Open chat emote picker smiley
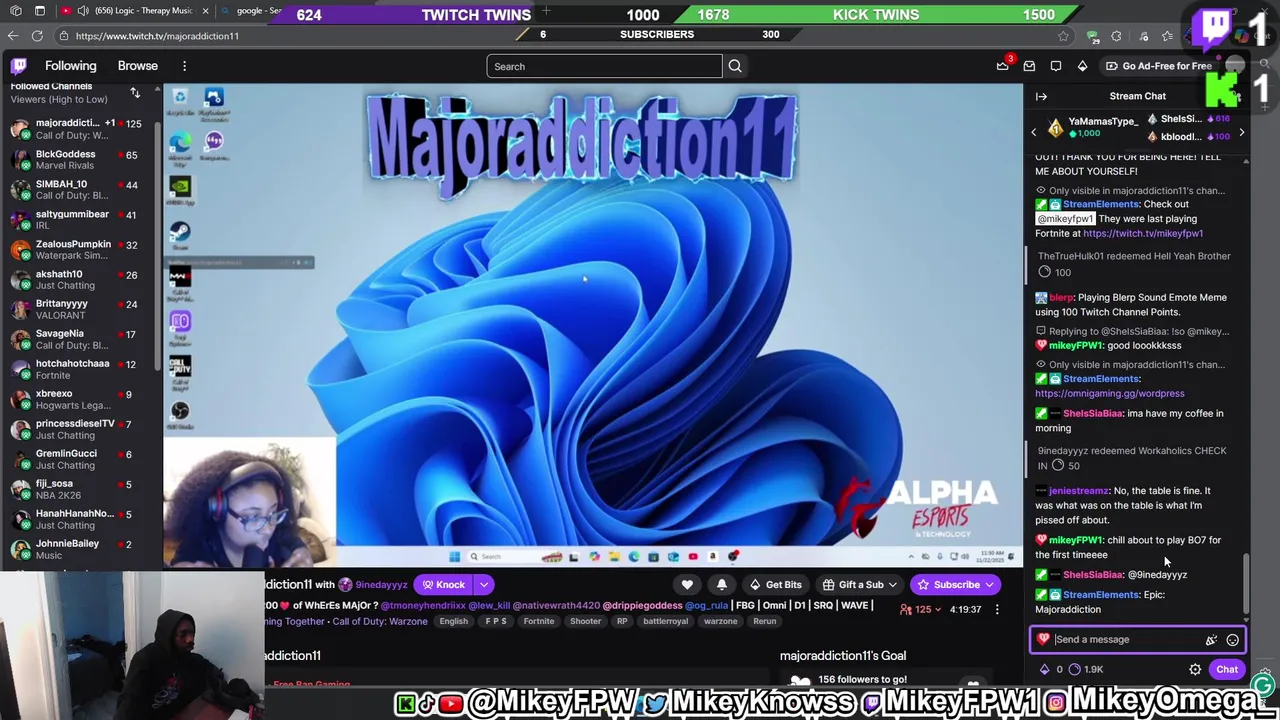Screen dimensions: 1280x720 (x=1233, y=640)
